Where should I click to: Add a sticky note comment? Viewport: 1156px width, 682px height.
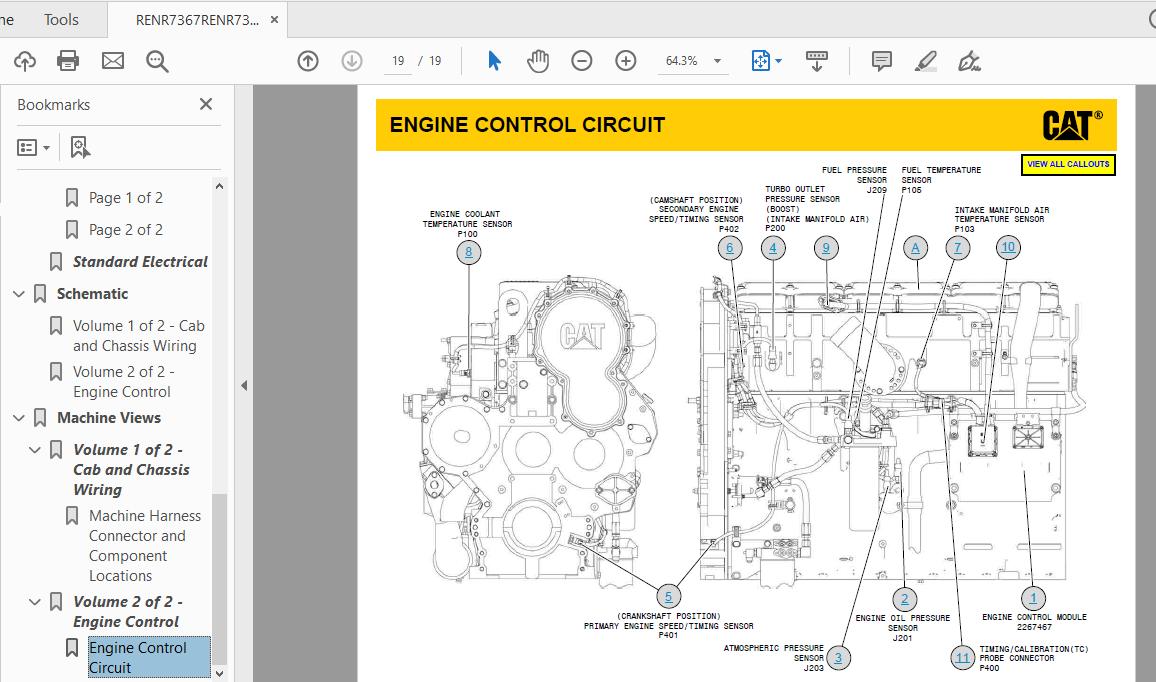[x=881, y=60]
